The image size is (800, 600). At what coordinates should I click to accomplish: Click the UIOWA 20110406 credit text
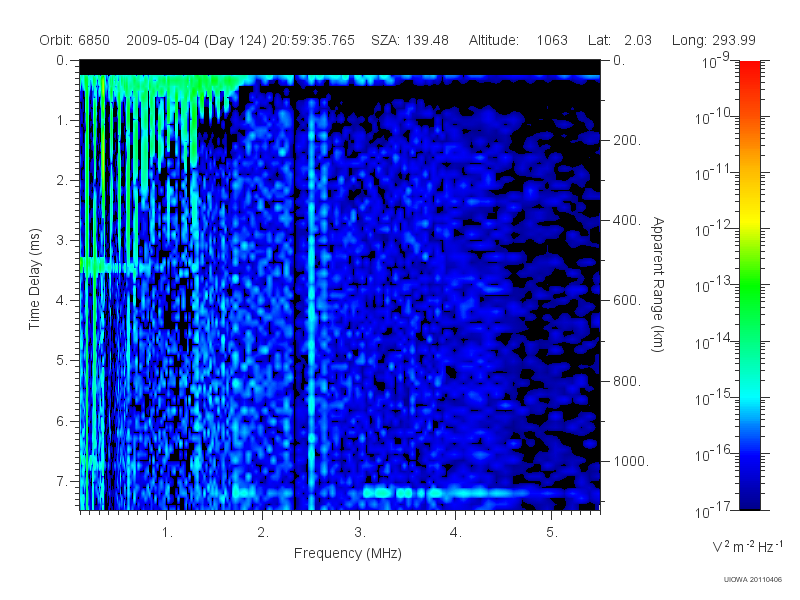(x=753, y=580)
